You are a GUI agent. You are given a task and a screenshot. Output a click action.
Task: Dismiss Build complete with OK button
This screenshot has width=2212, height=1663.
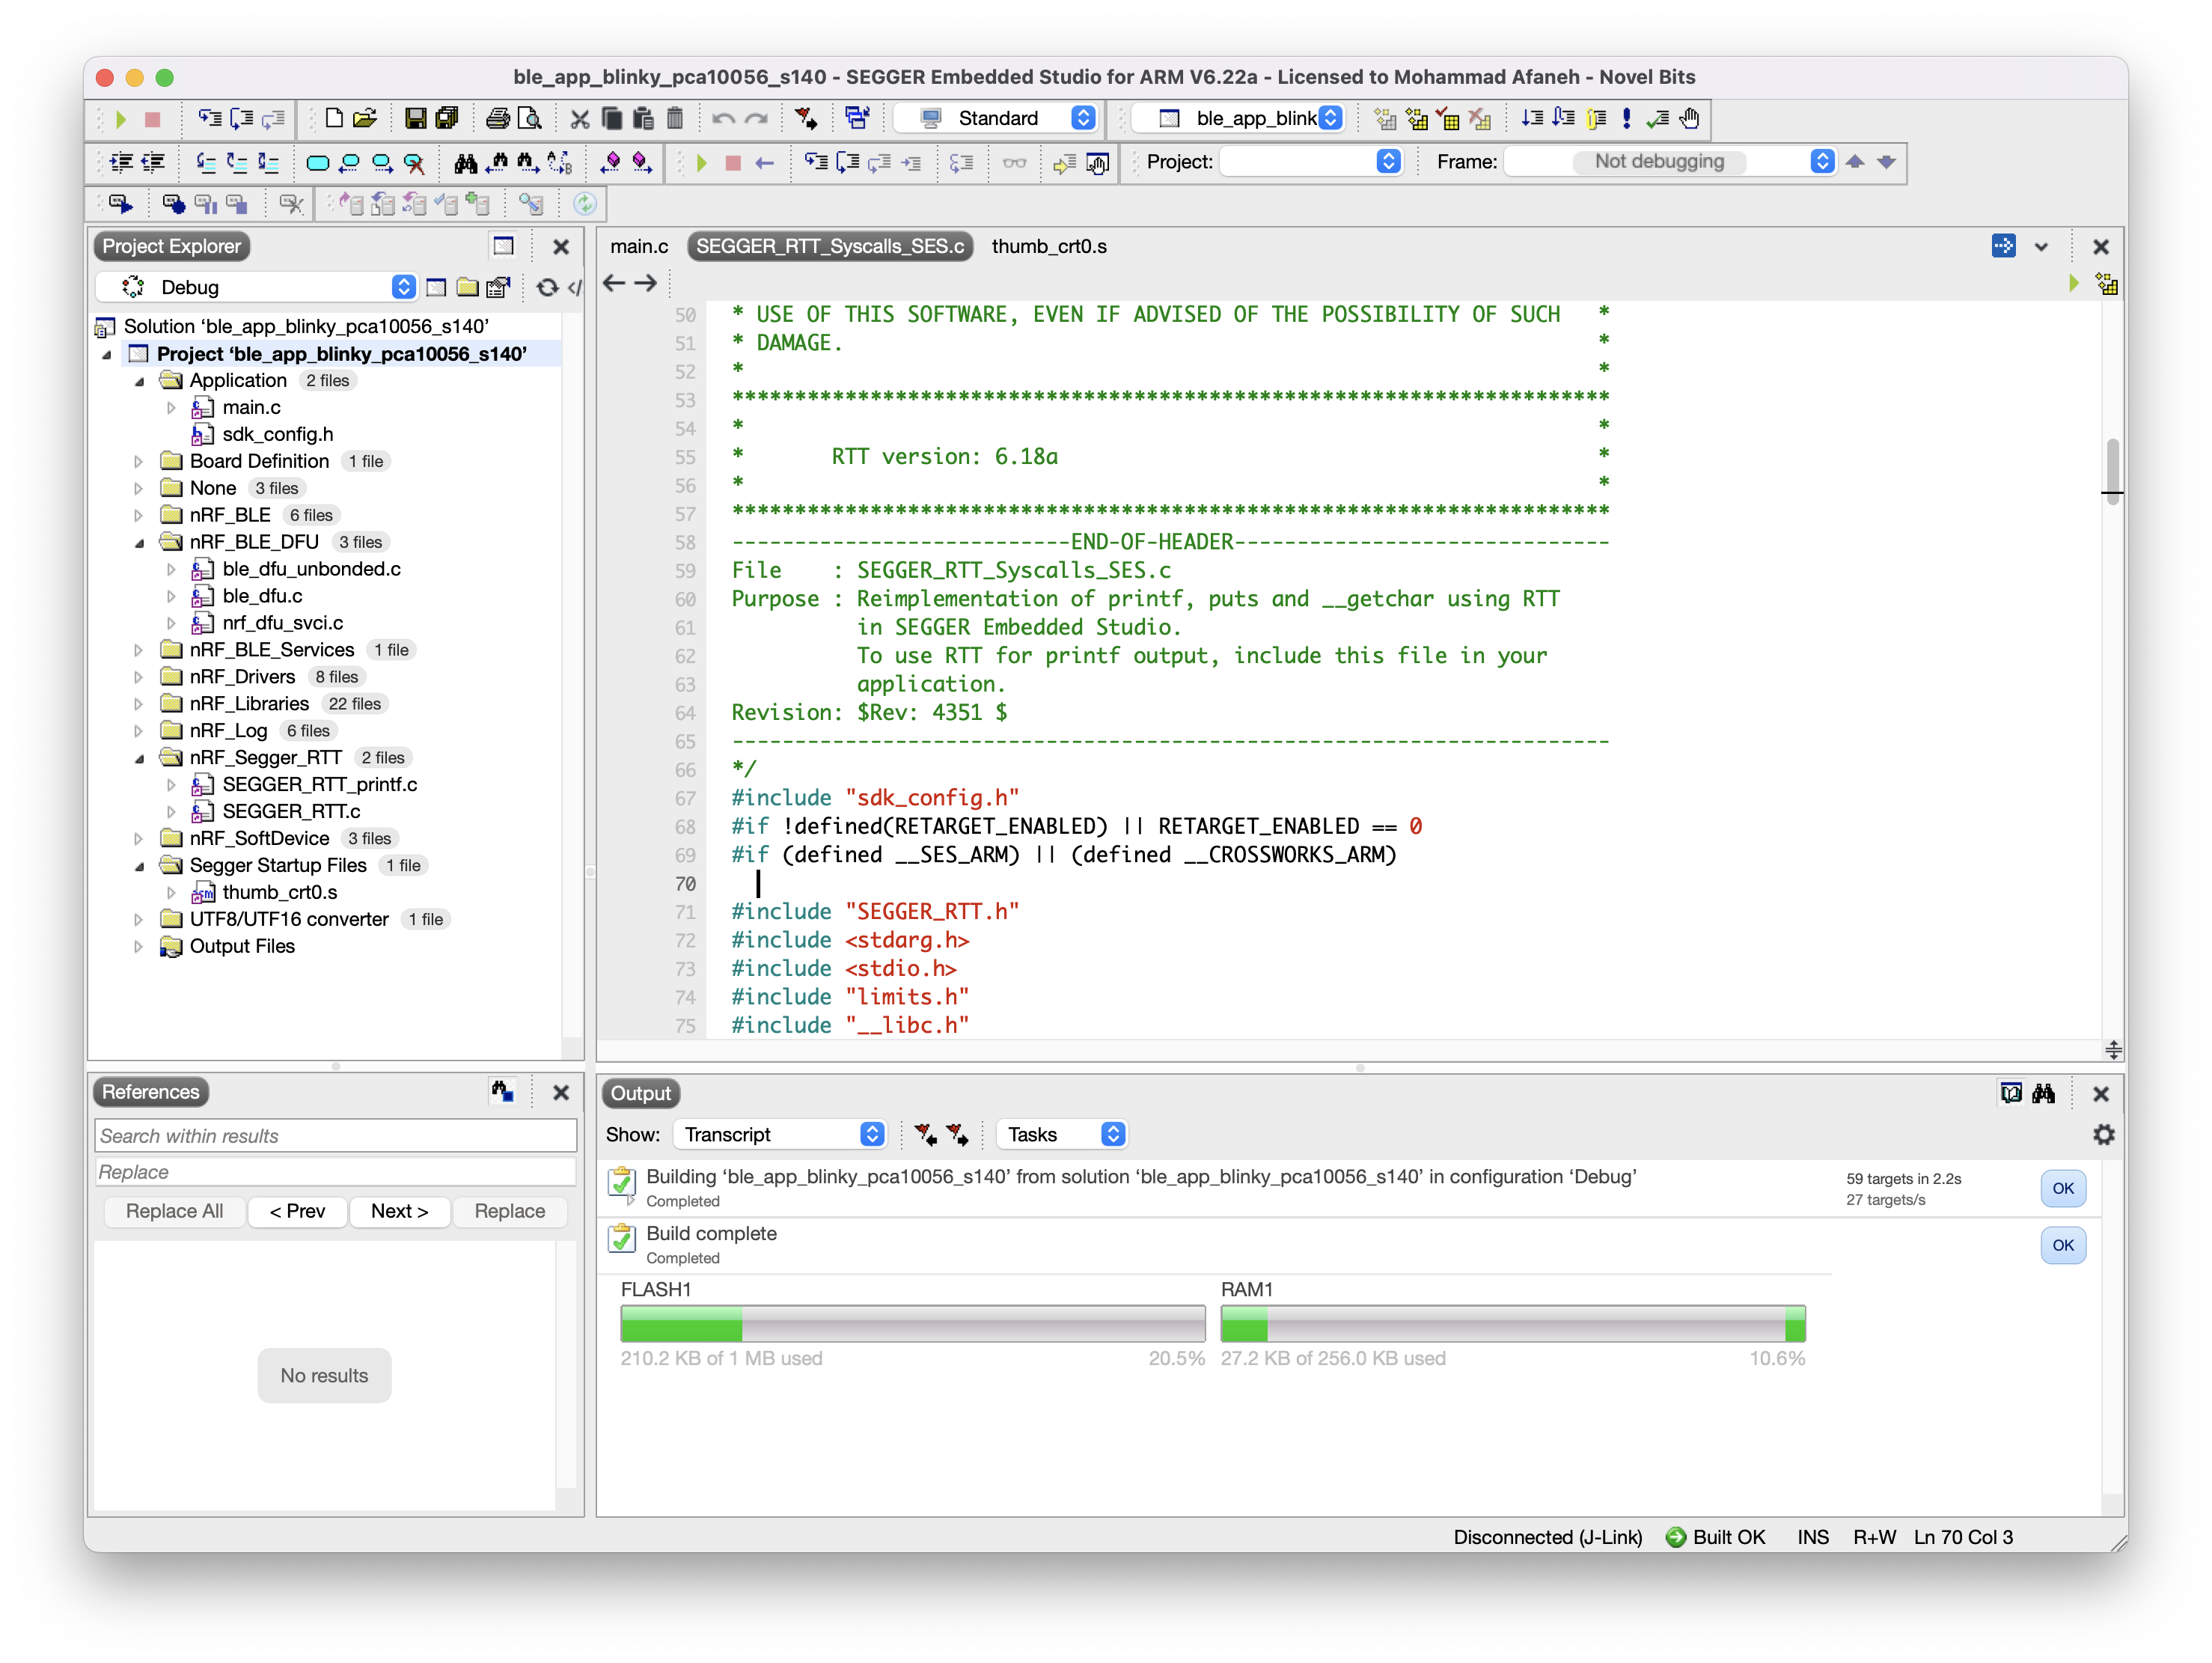(x=2062, y=1245)
